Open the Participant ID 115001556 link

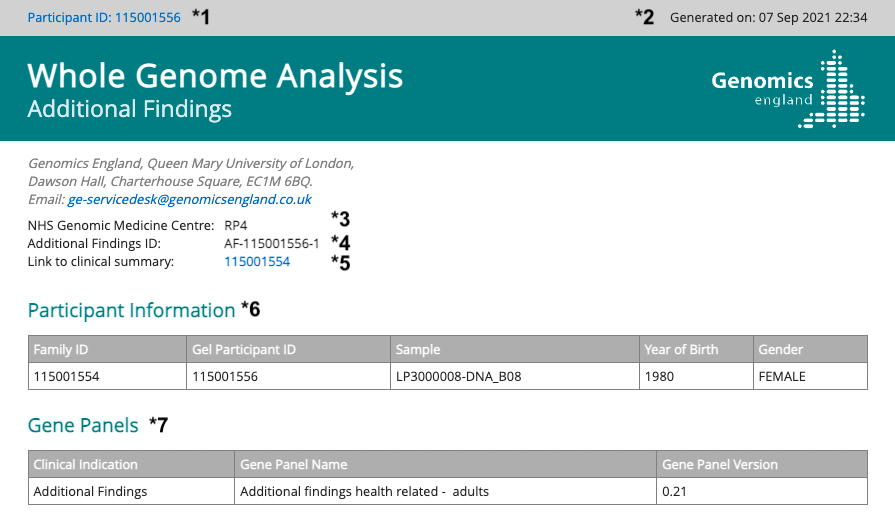[104, 17]
